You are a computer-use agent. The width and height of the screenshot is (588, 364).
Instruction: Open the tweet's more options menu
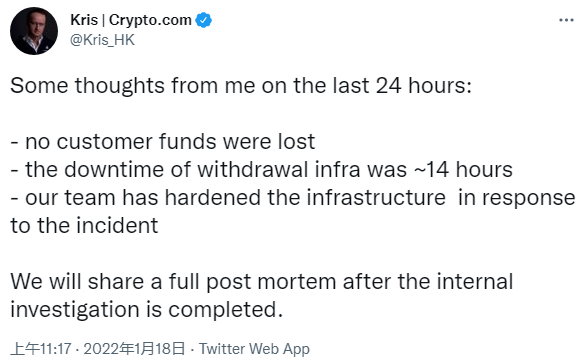(566, 20)
